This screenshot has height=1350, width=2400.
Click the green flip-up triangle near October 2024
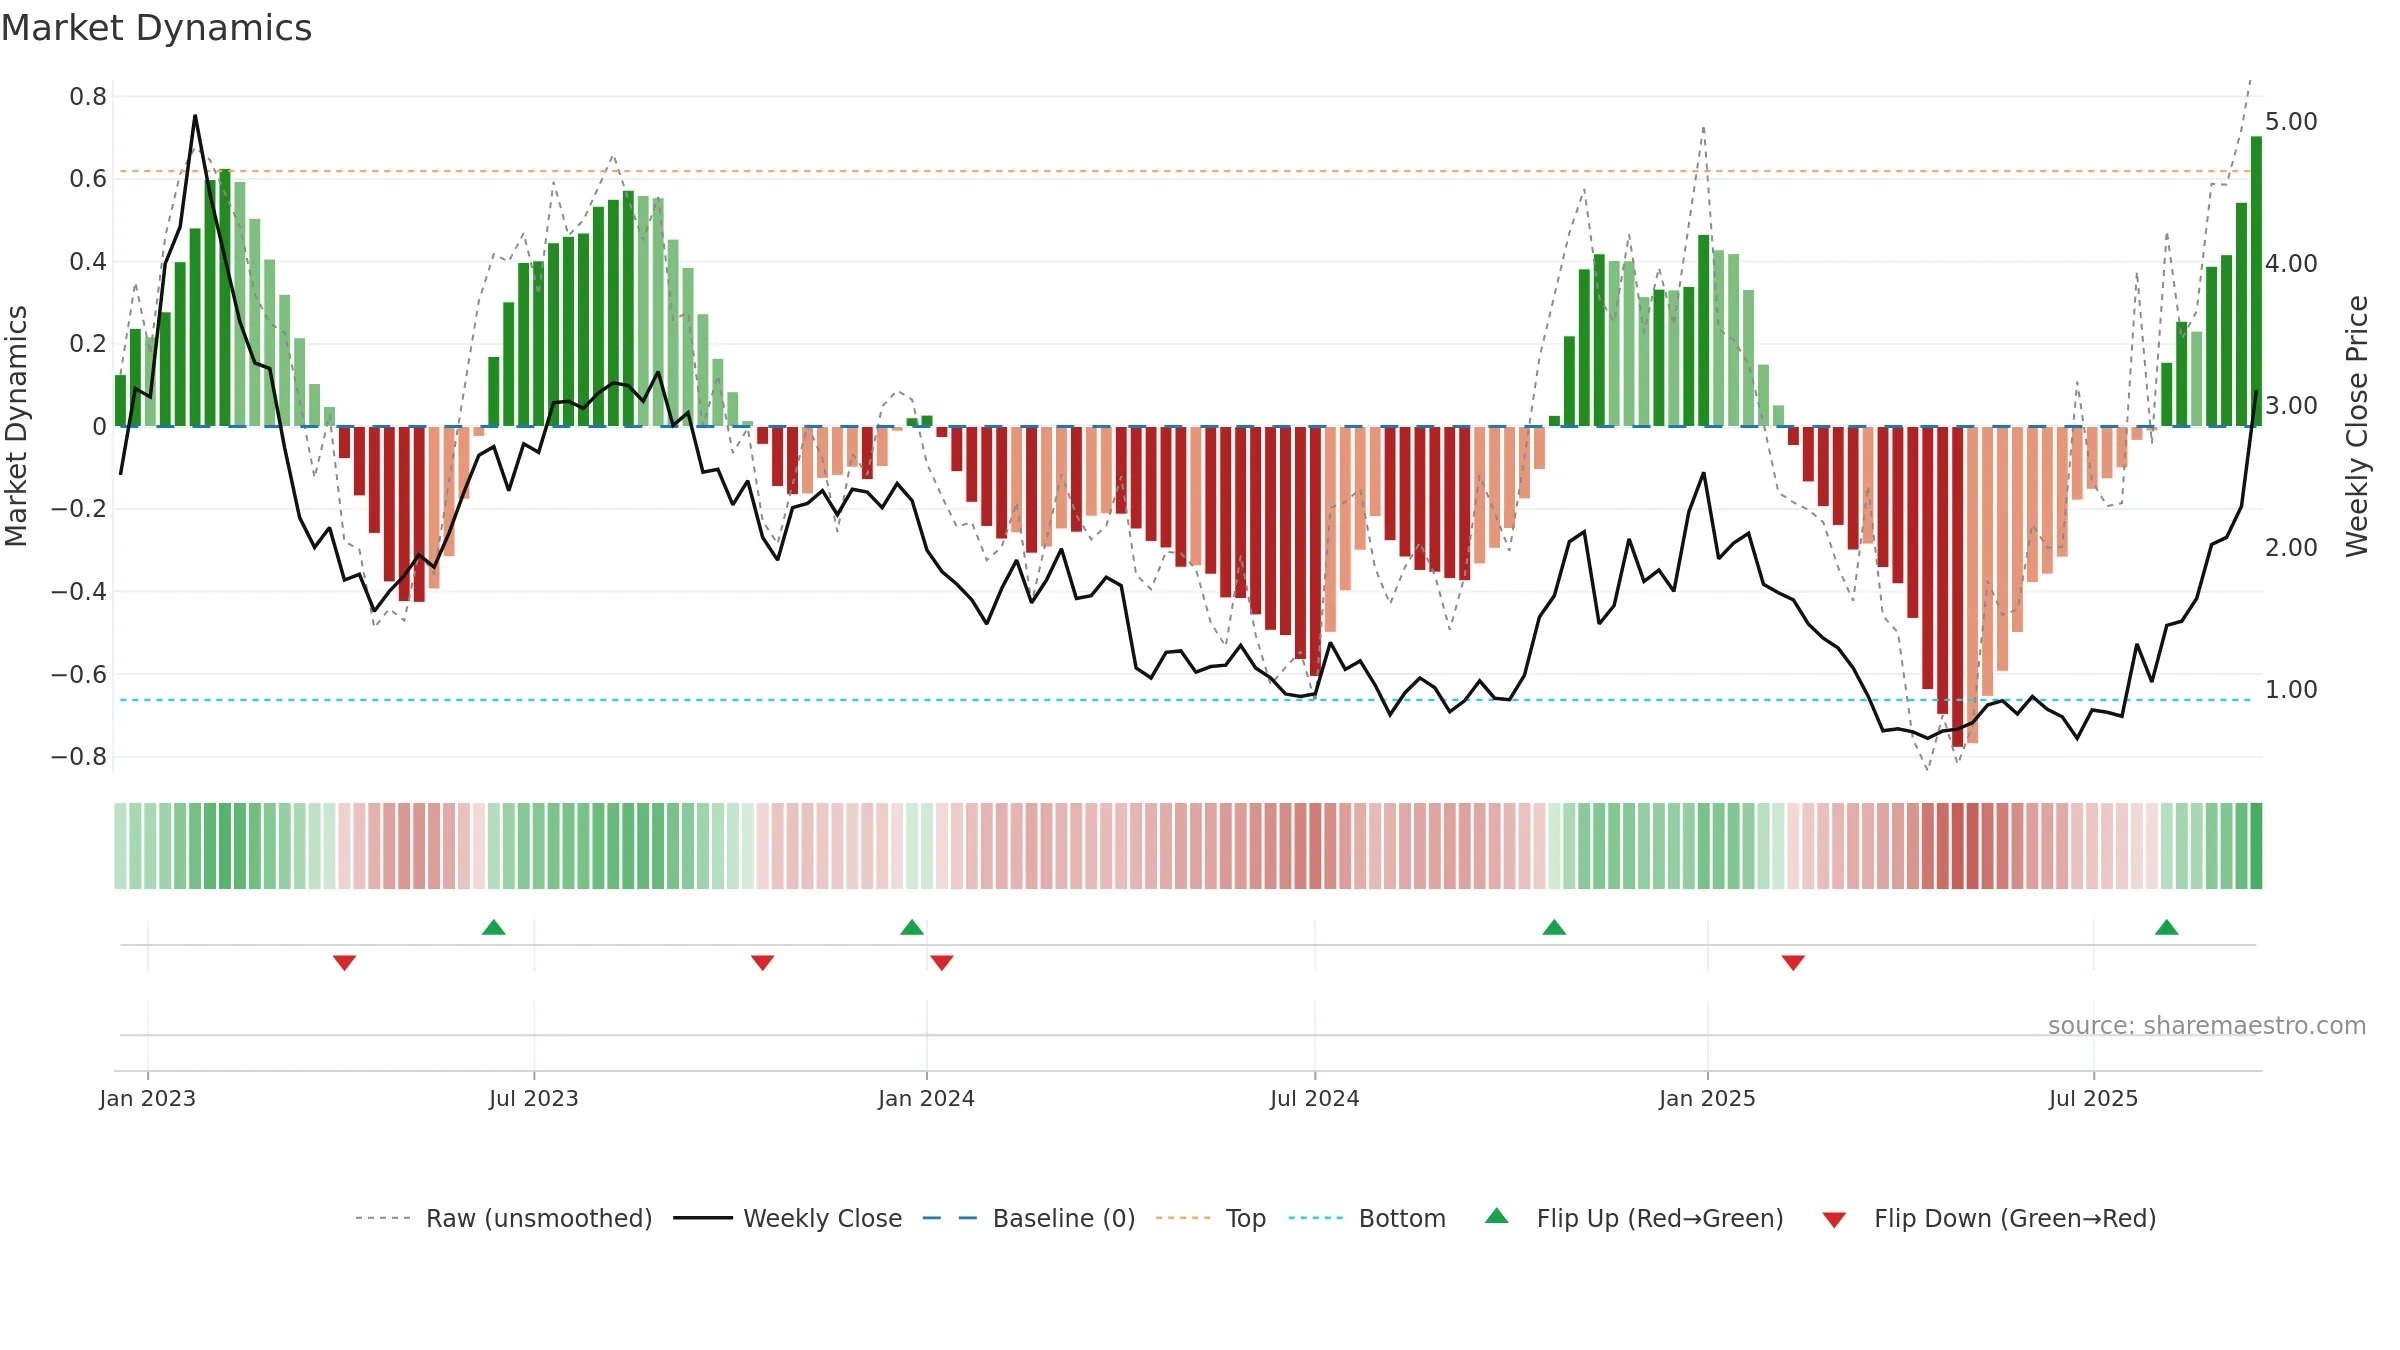(1554, 927)
